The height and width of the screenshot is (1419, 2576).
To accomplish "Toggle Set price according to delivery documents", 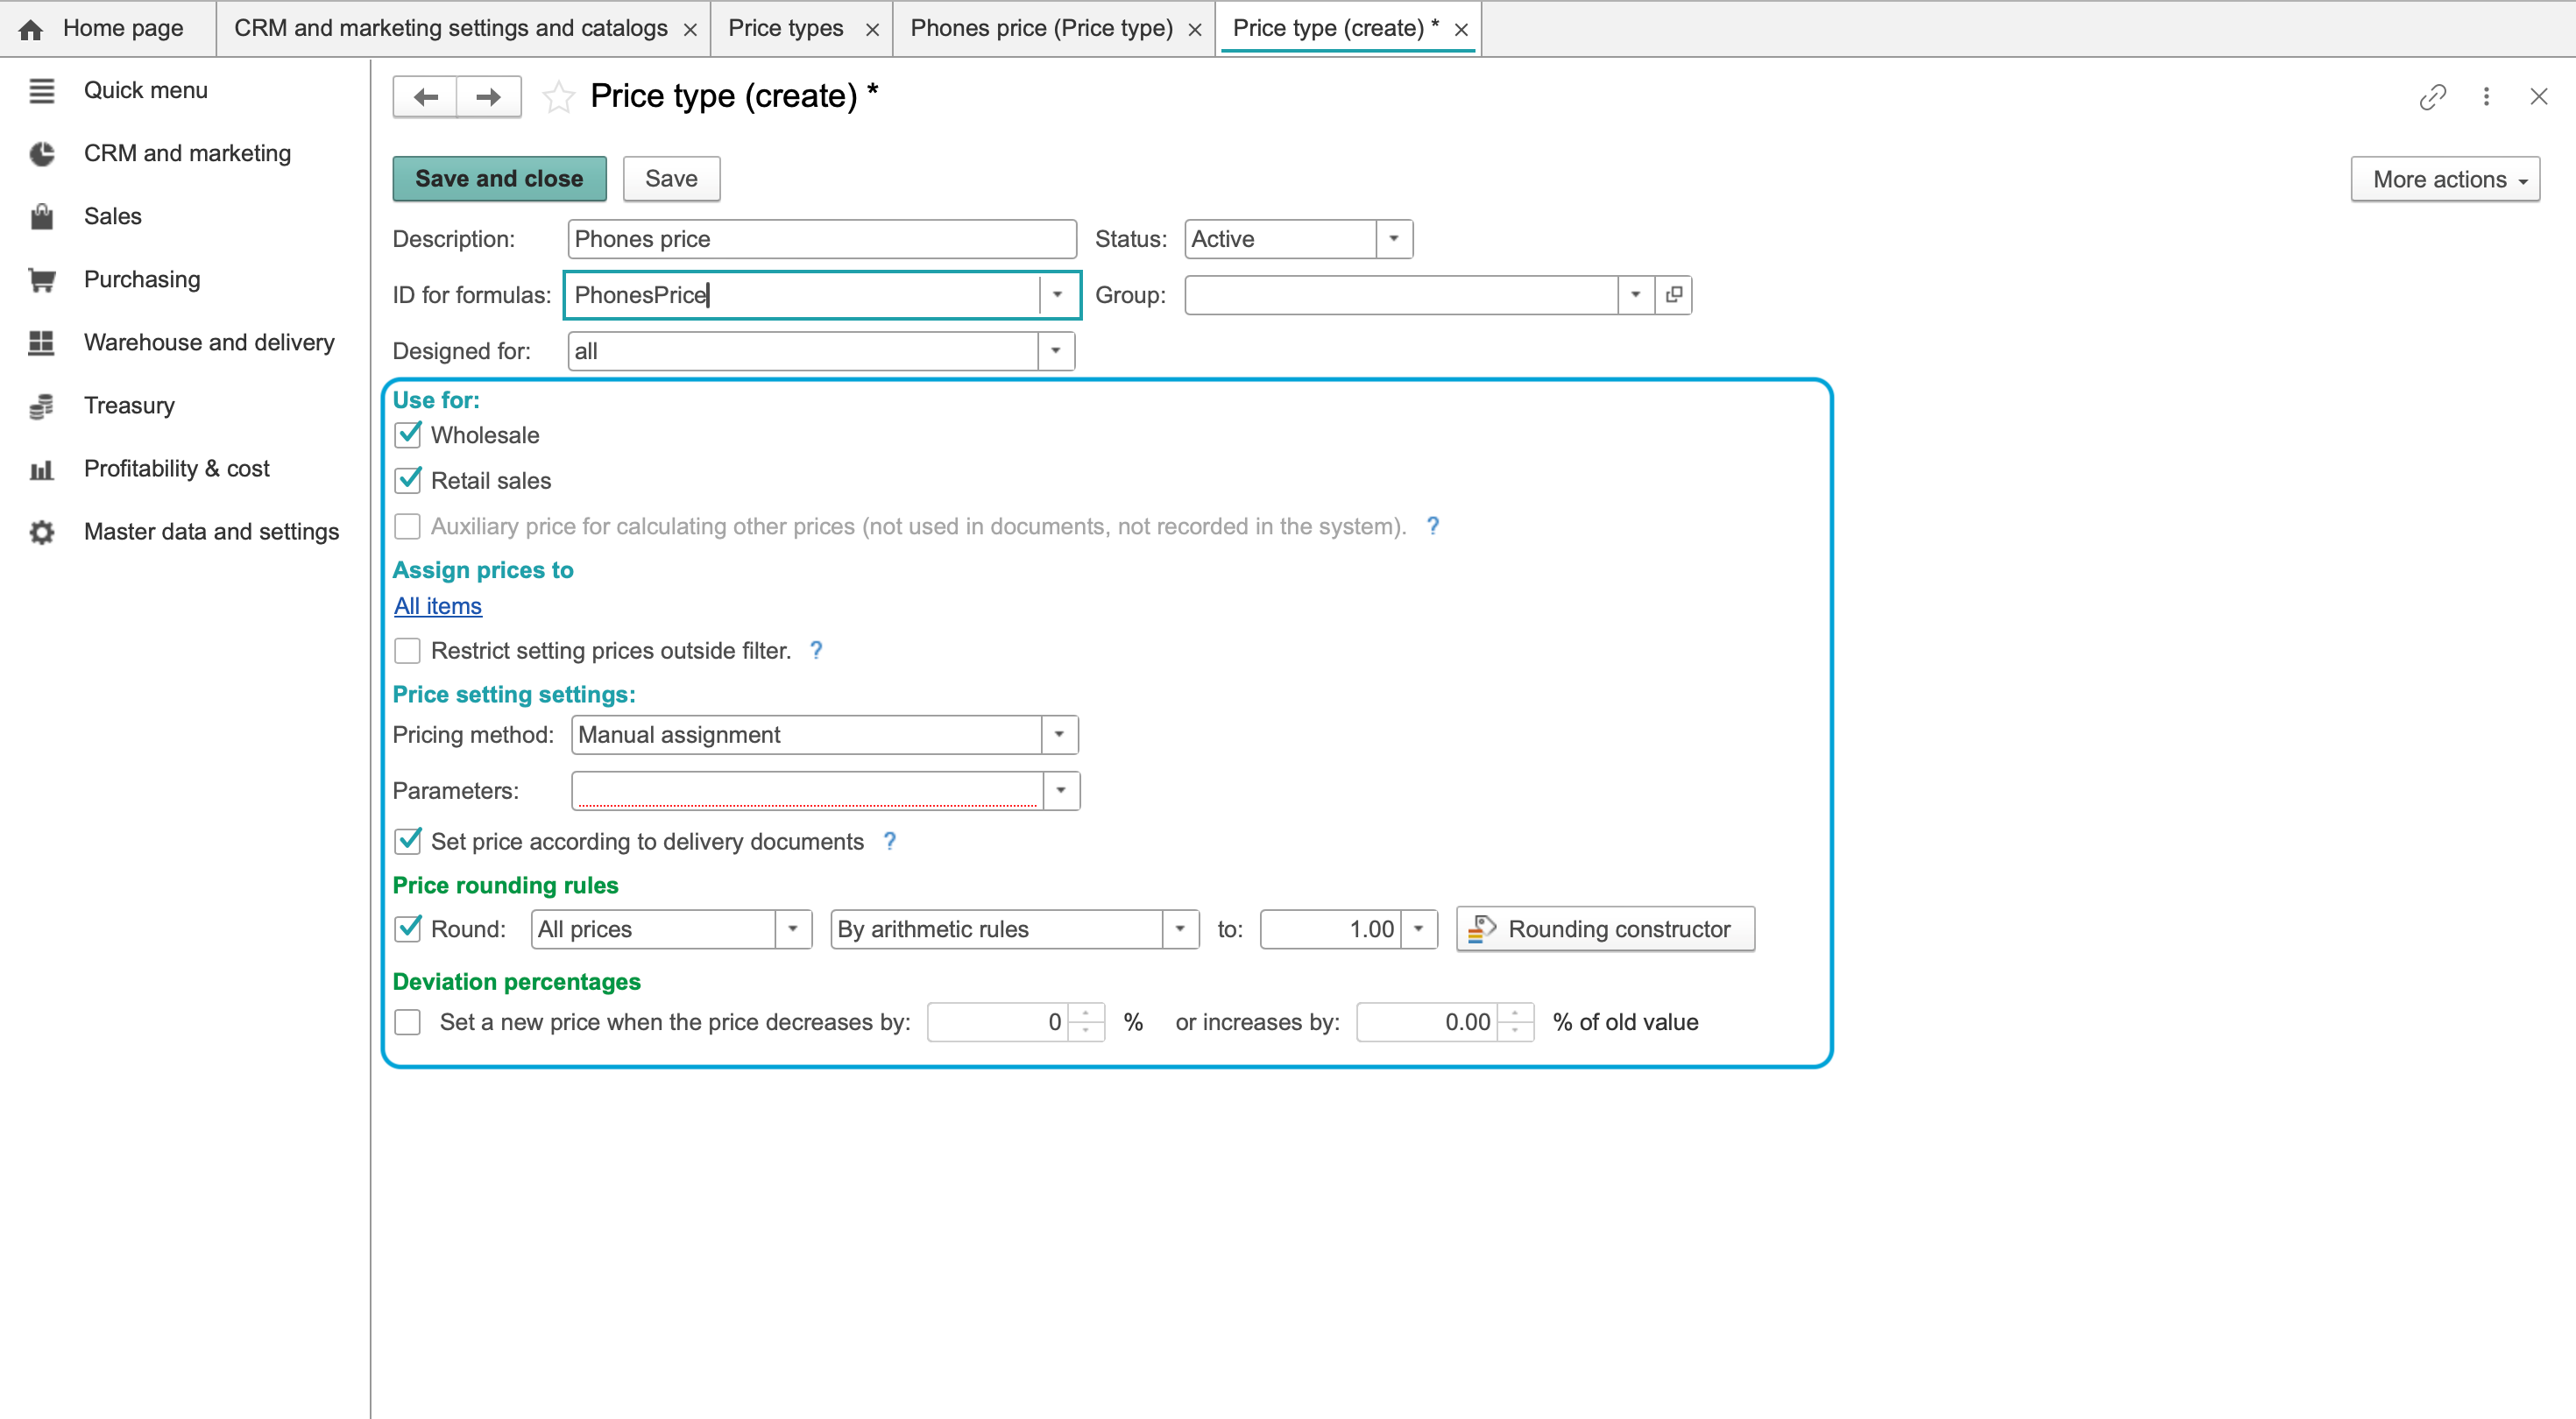I will (x=408, y=841).
